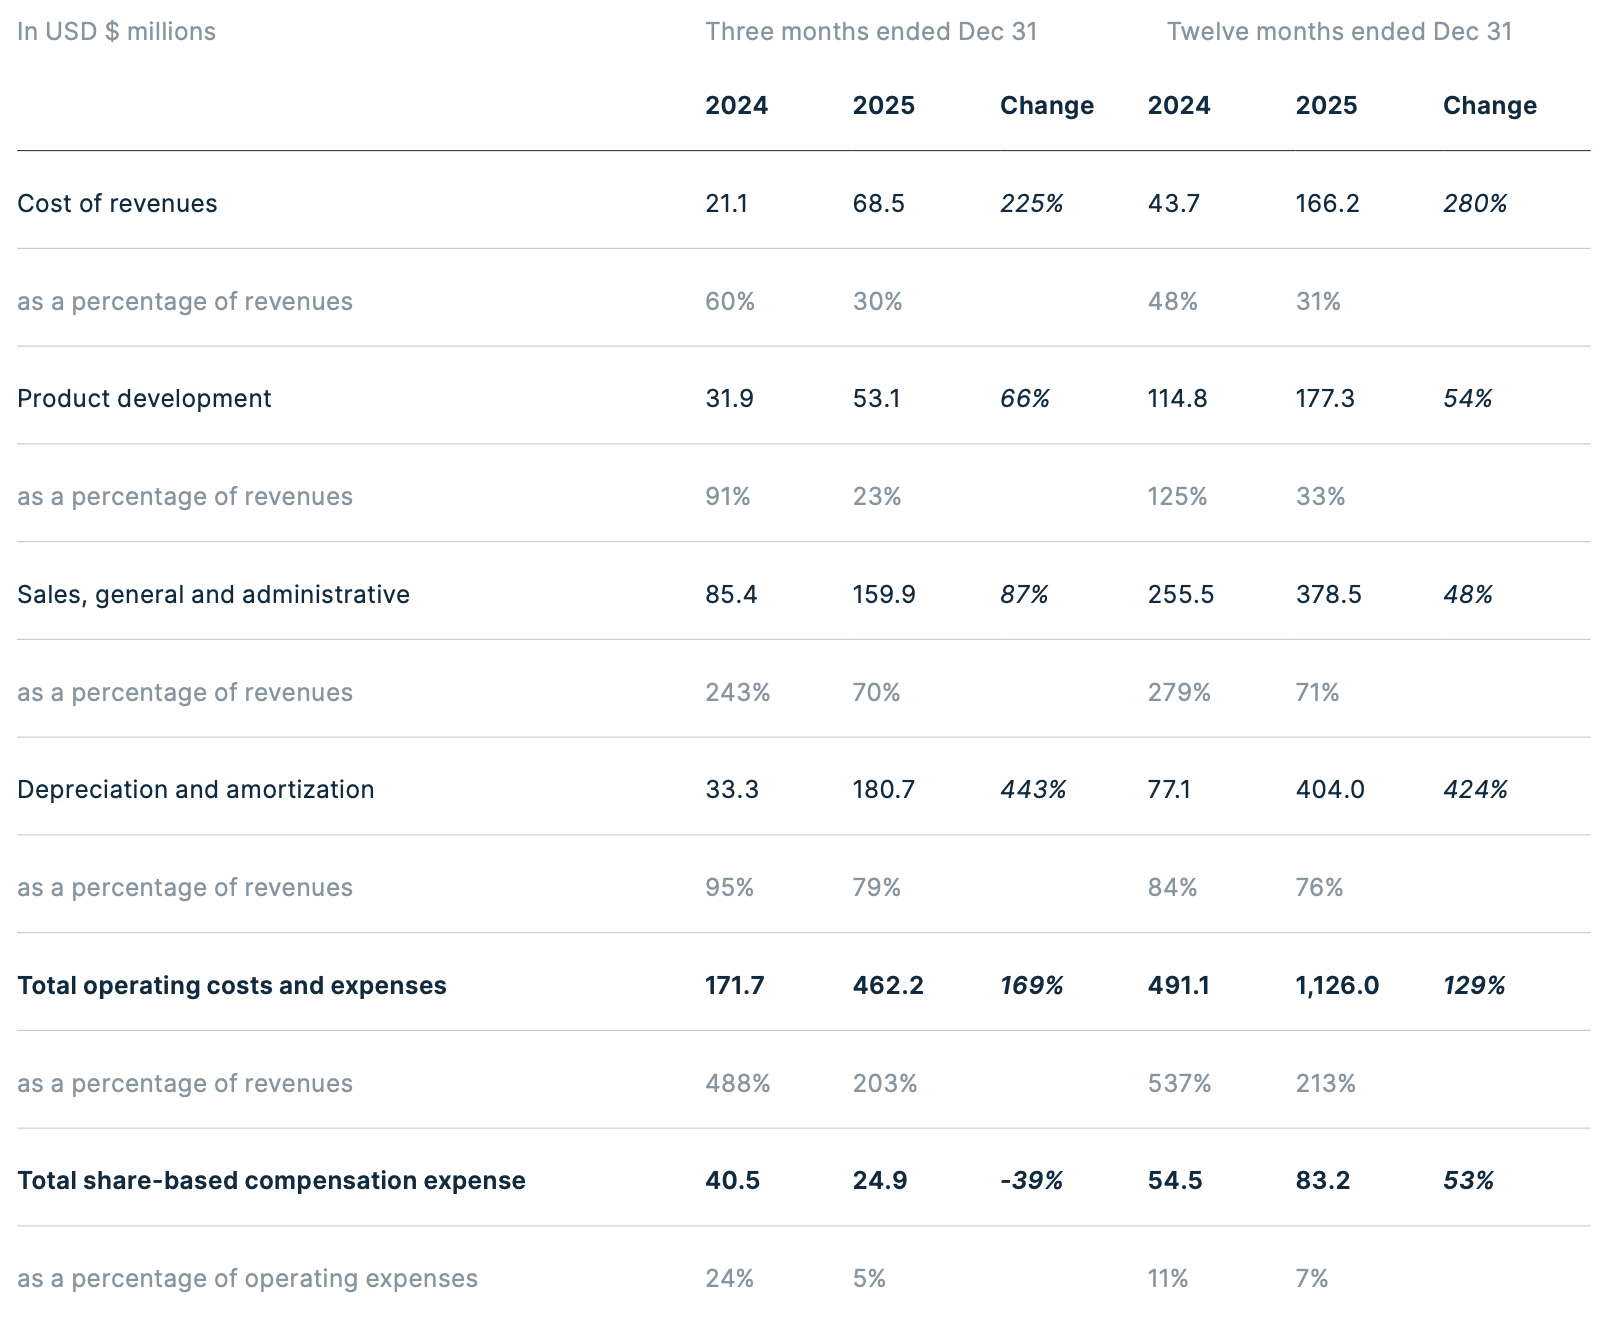Click the 'Three months ended Dec 31' header
The width and height of the screenshot is (1600, 1318).
click(871, 31)
